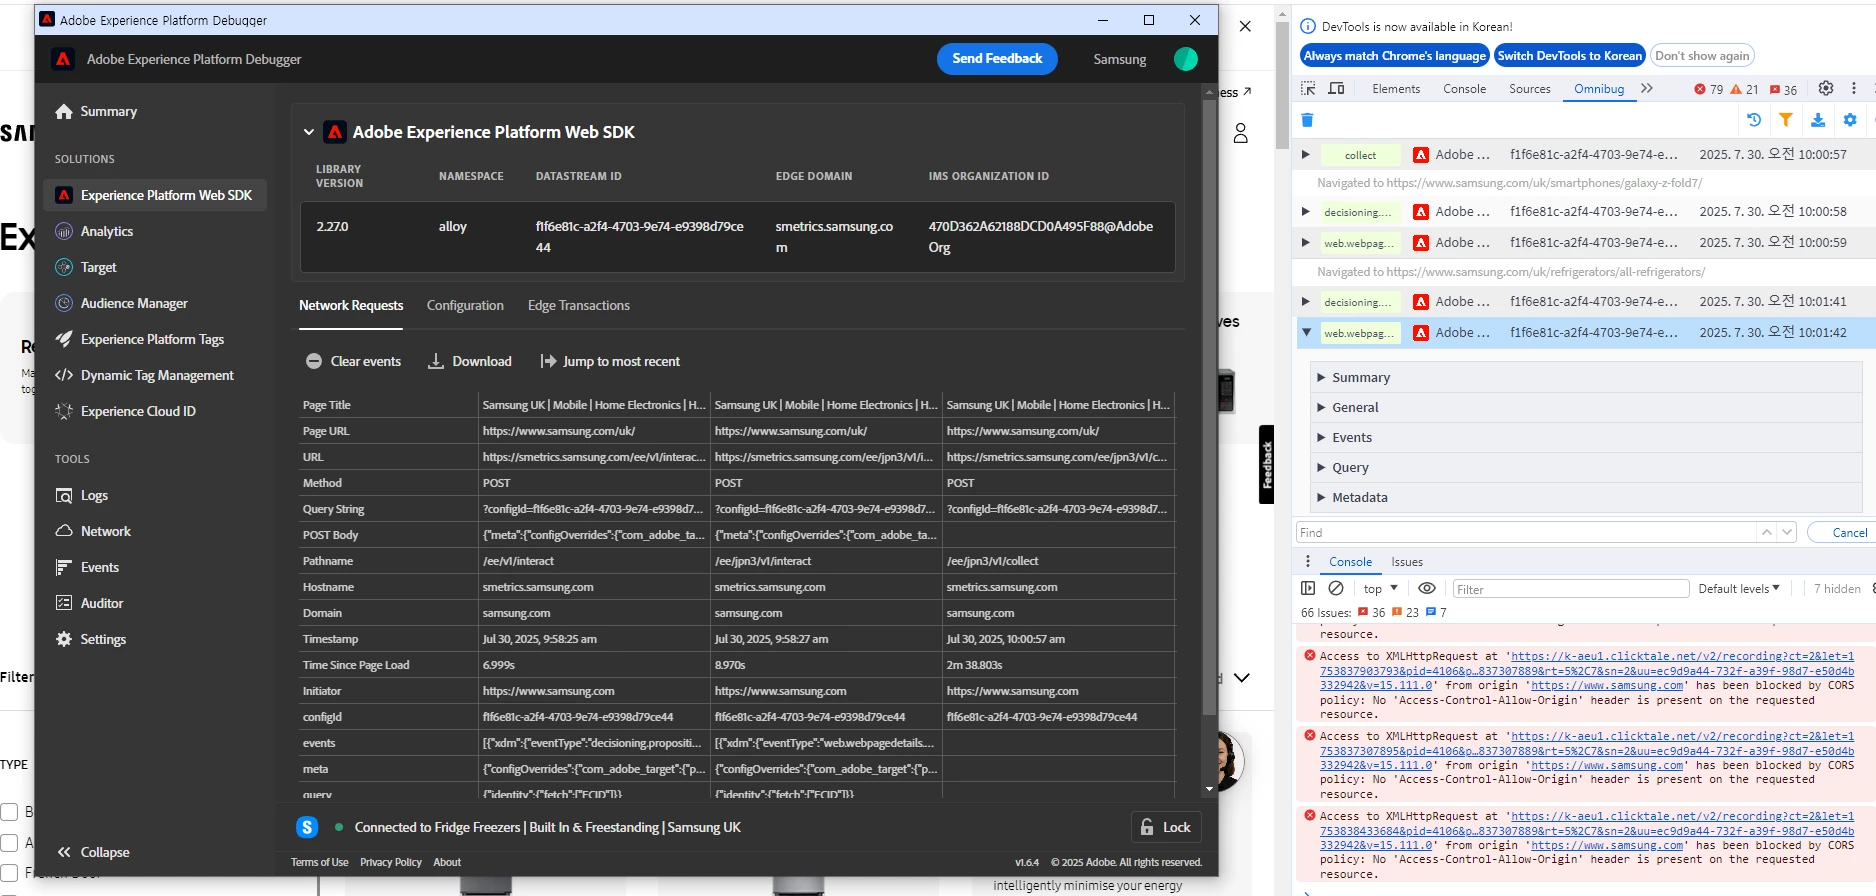Click Always match Chrome's language button
The image size is (1876, 896).
tap(1394, 56)
